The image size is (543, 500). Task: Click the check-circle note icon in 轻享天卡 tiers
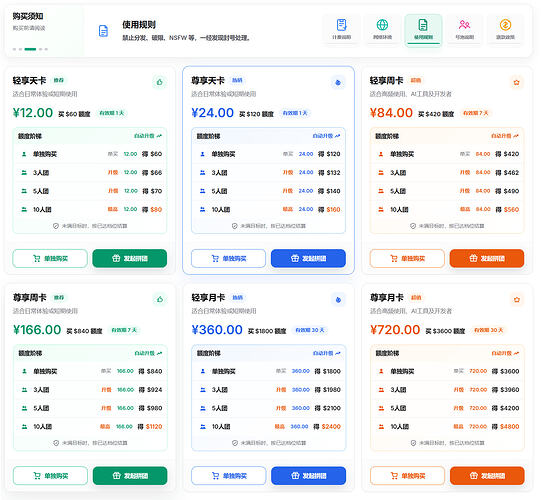[56, 226]
